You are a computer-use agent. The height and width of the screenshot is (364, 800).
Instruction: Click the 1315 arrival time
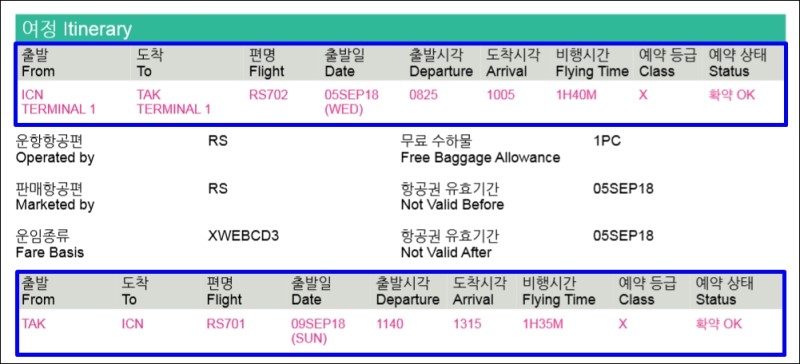point(467,324)
